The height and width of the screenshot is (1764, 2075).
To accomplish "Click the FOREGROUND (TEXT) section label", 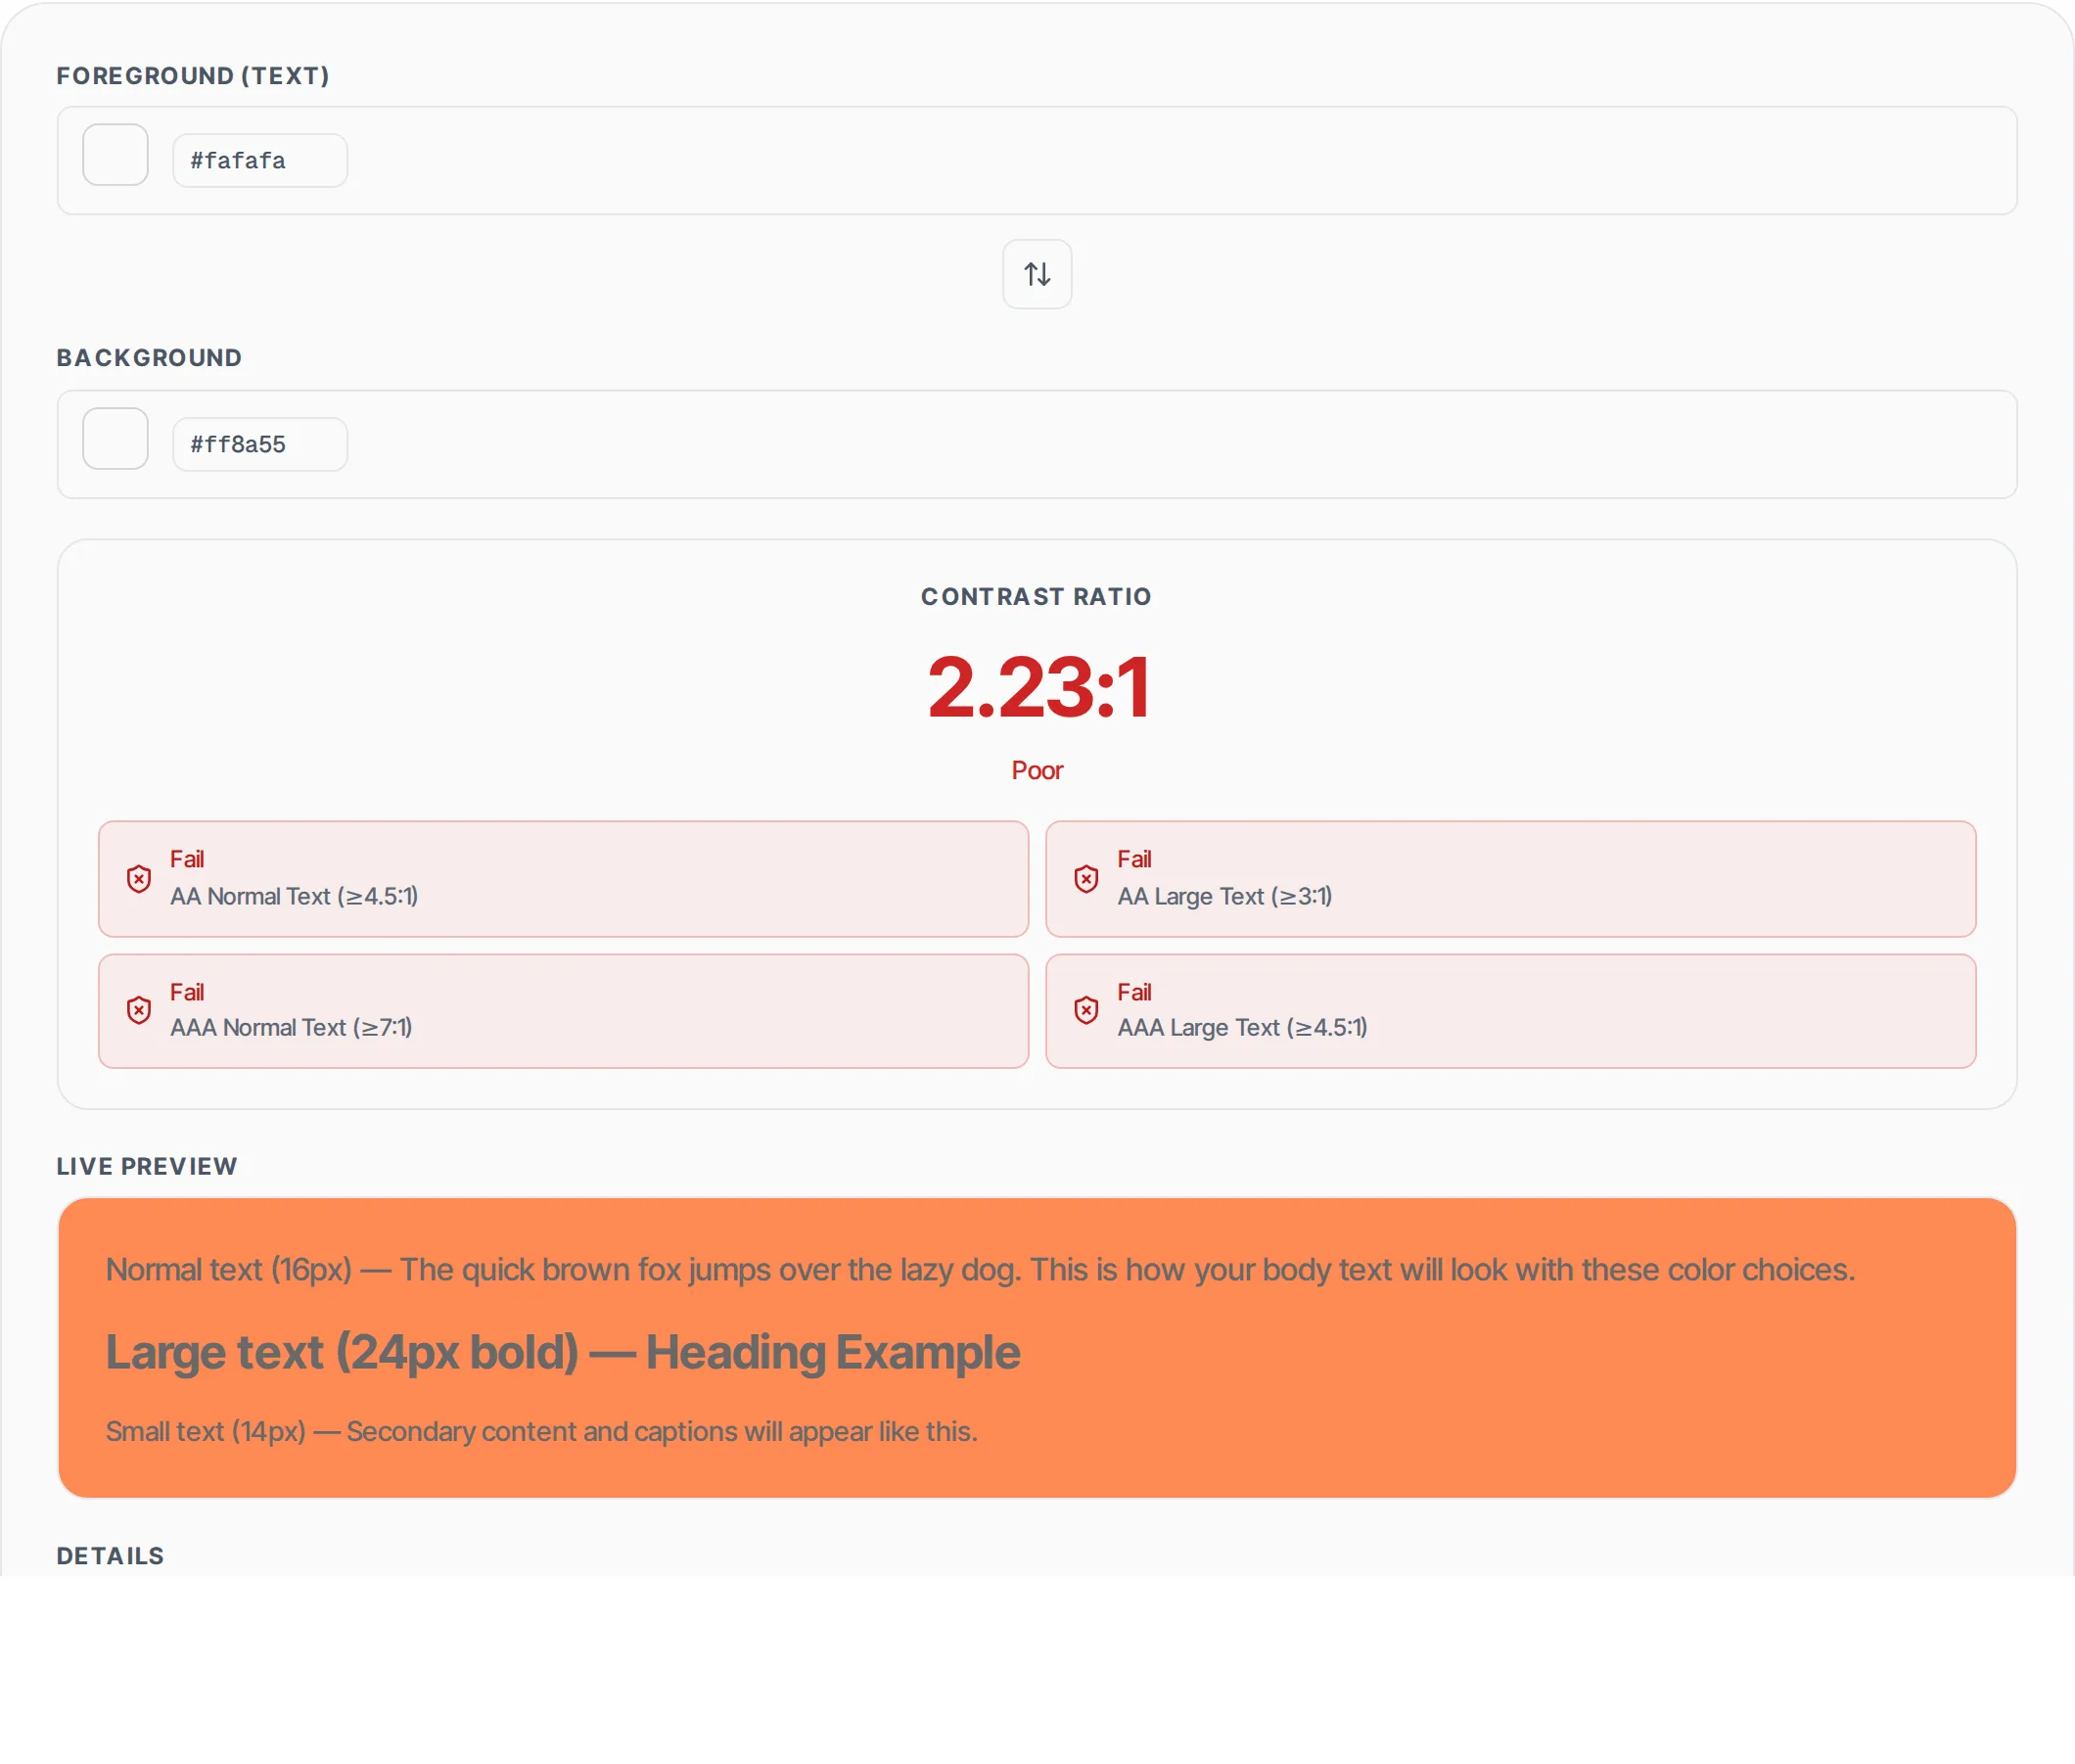I will click(x=193, y=76).
